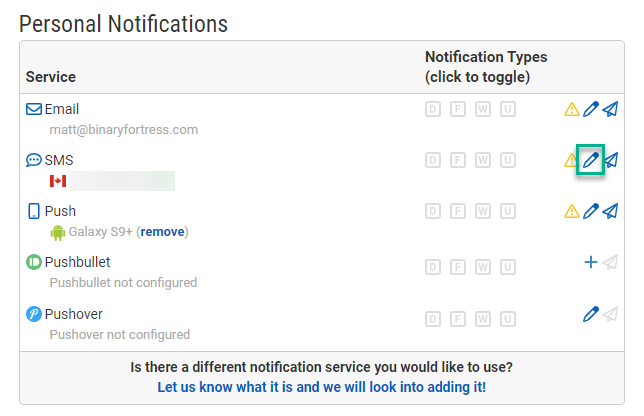Edit the Pushover configuration
Image resolution: width=644 pixels, height=416 pixels.
click(591, 314)
